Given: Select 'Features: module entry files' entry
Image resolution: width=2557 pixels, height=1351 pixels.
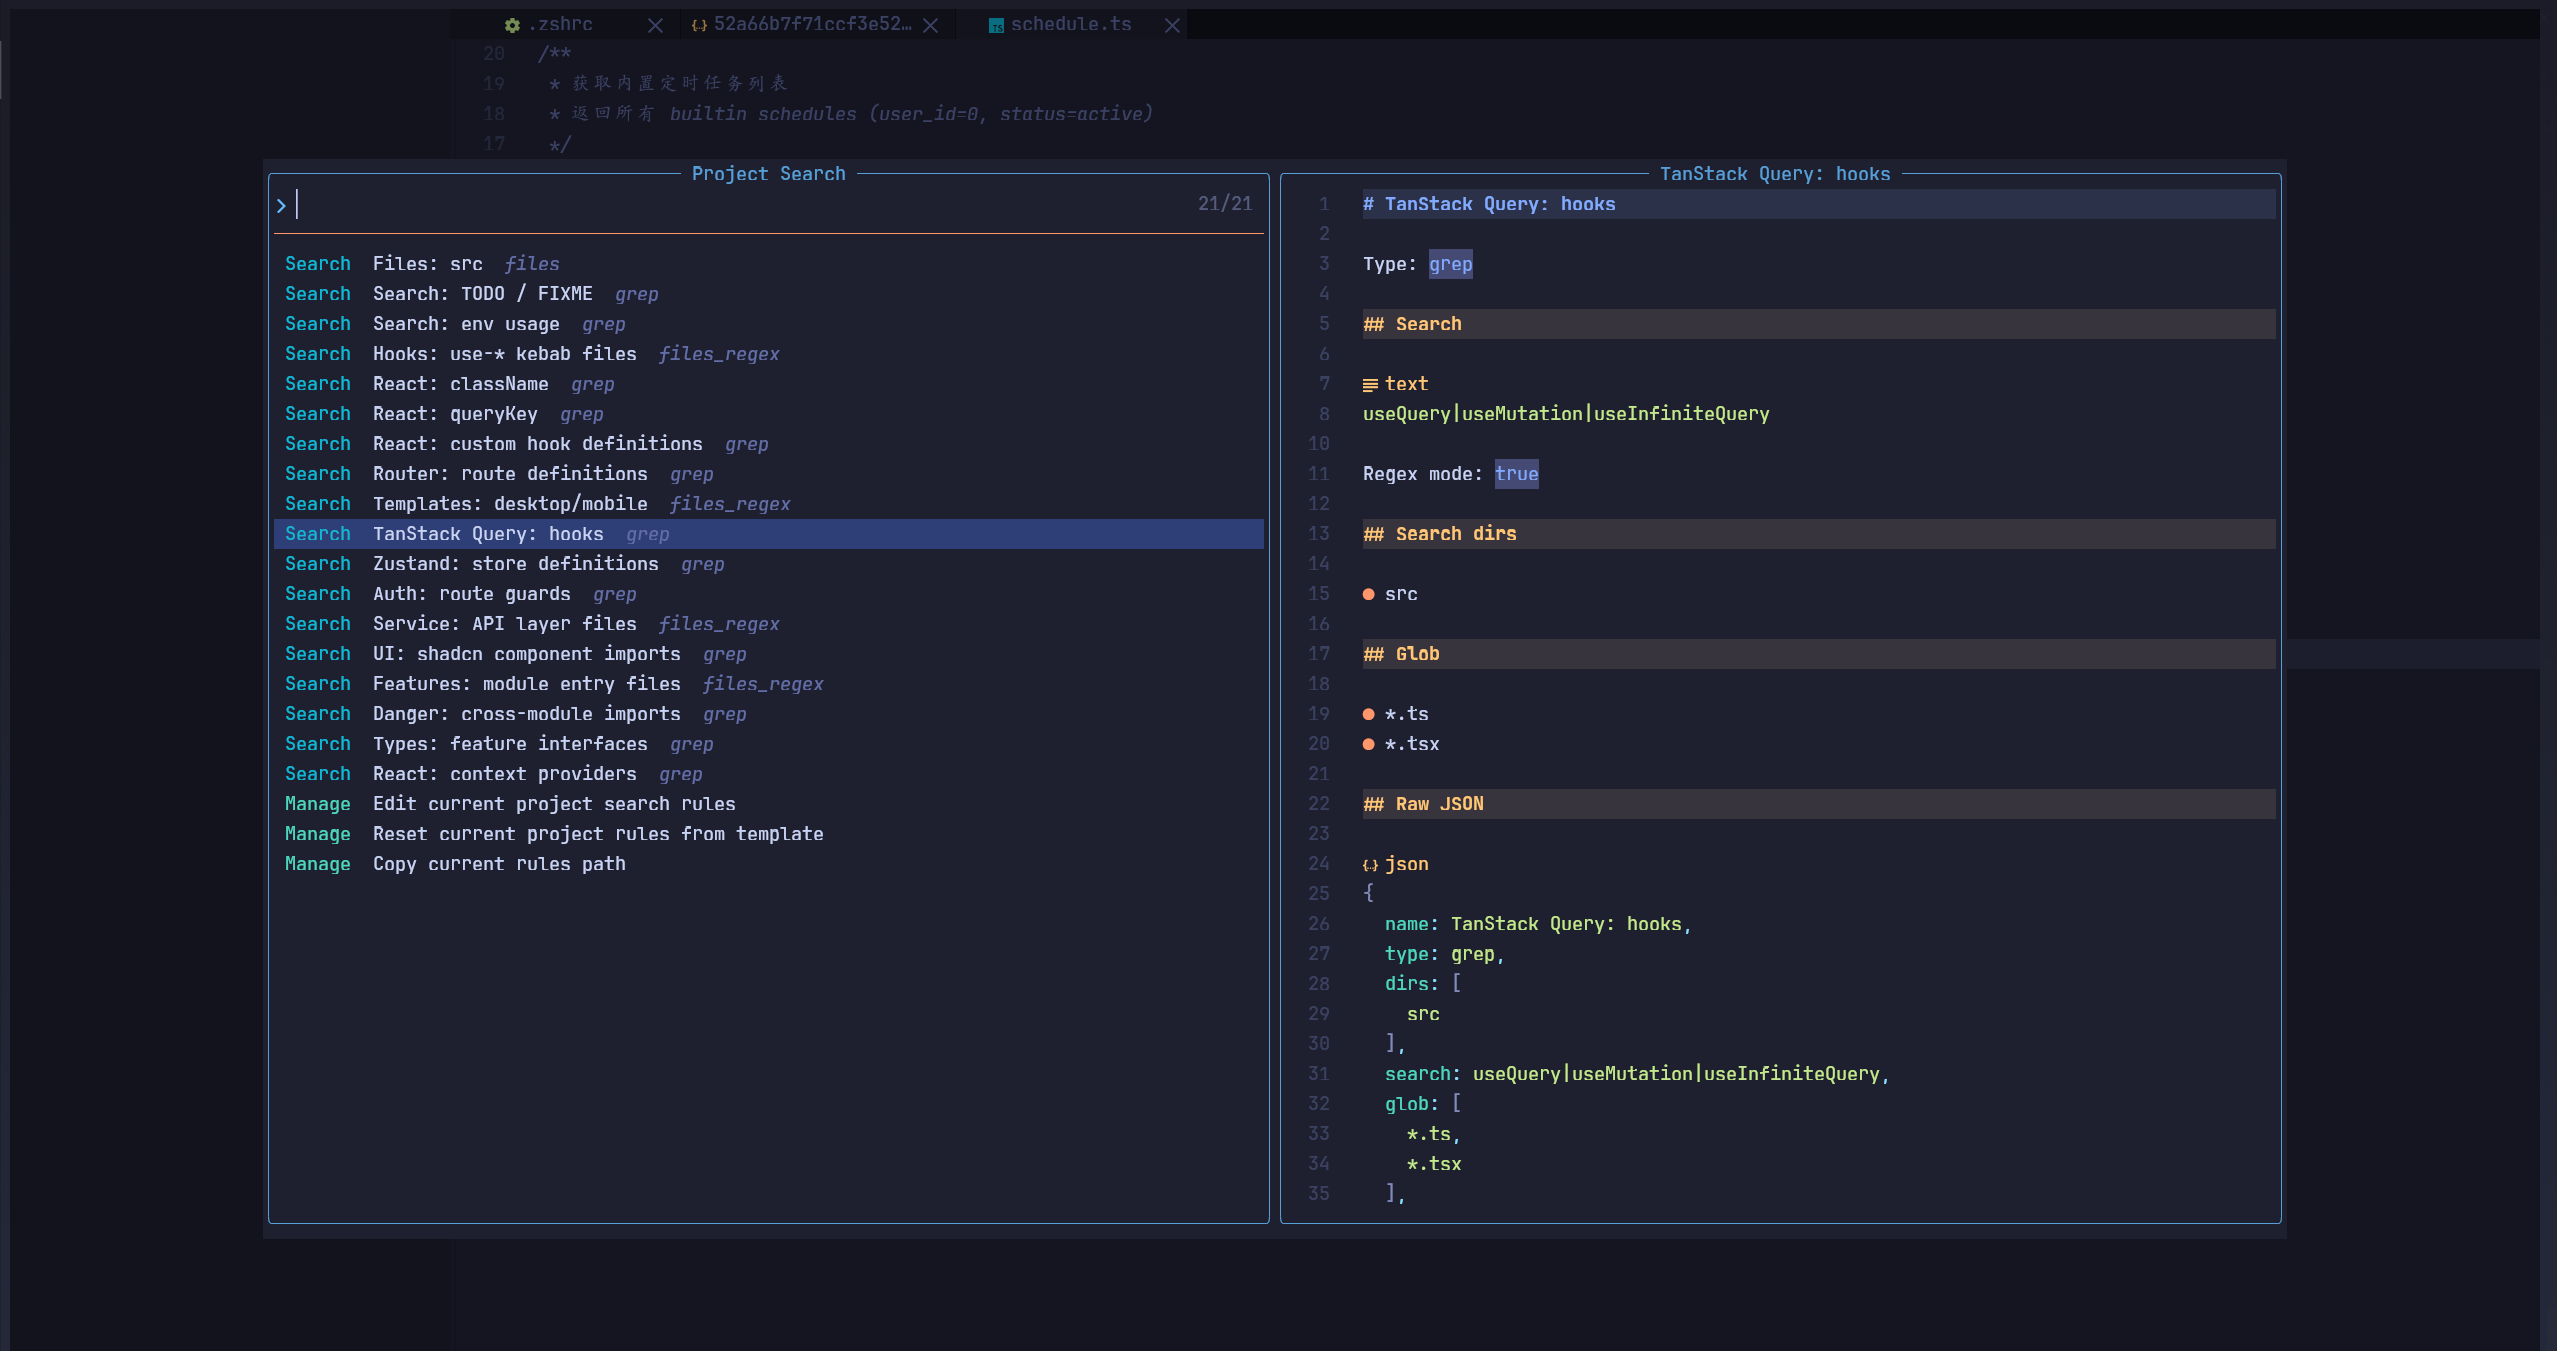Looking at the screenshot, I should click(768, 684).
